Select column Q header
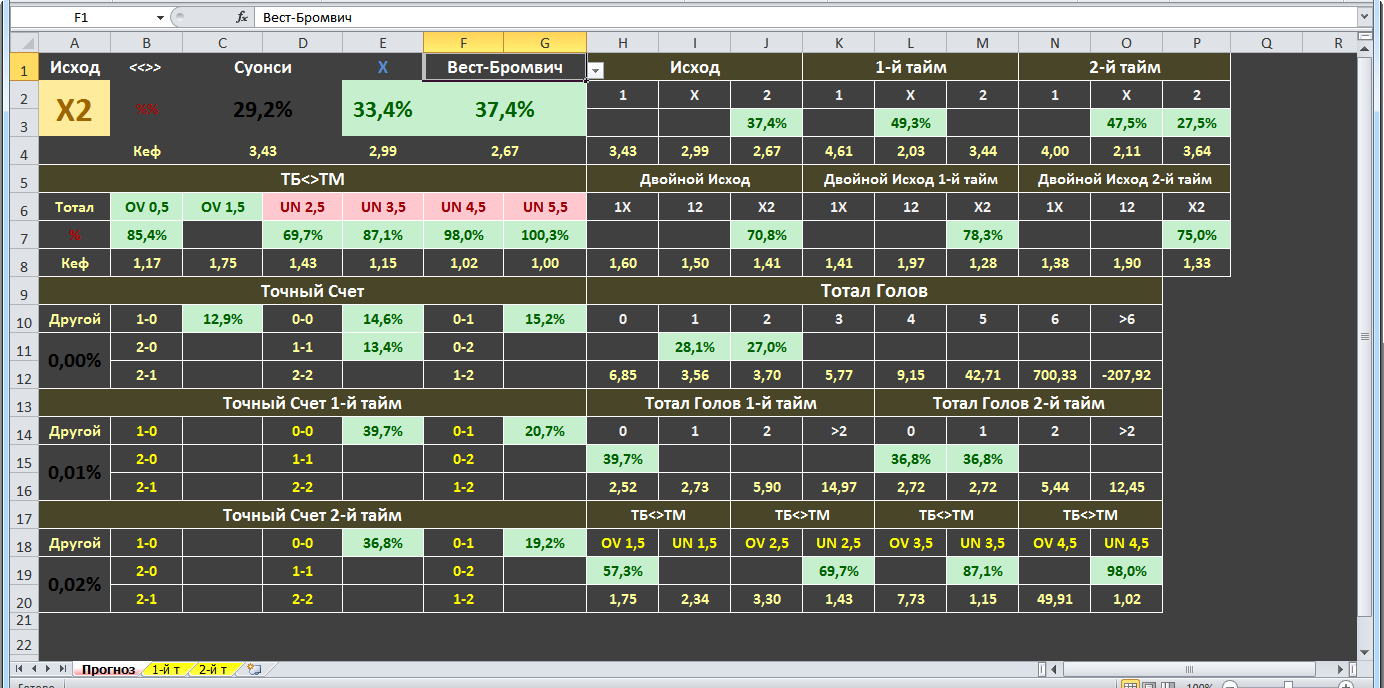The height and width of the screenshot is (688, 1384). pos(1267,43)
